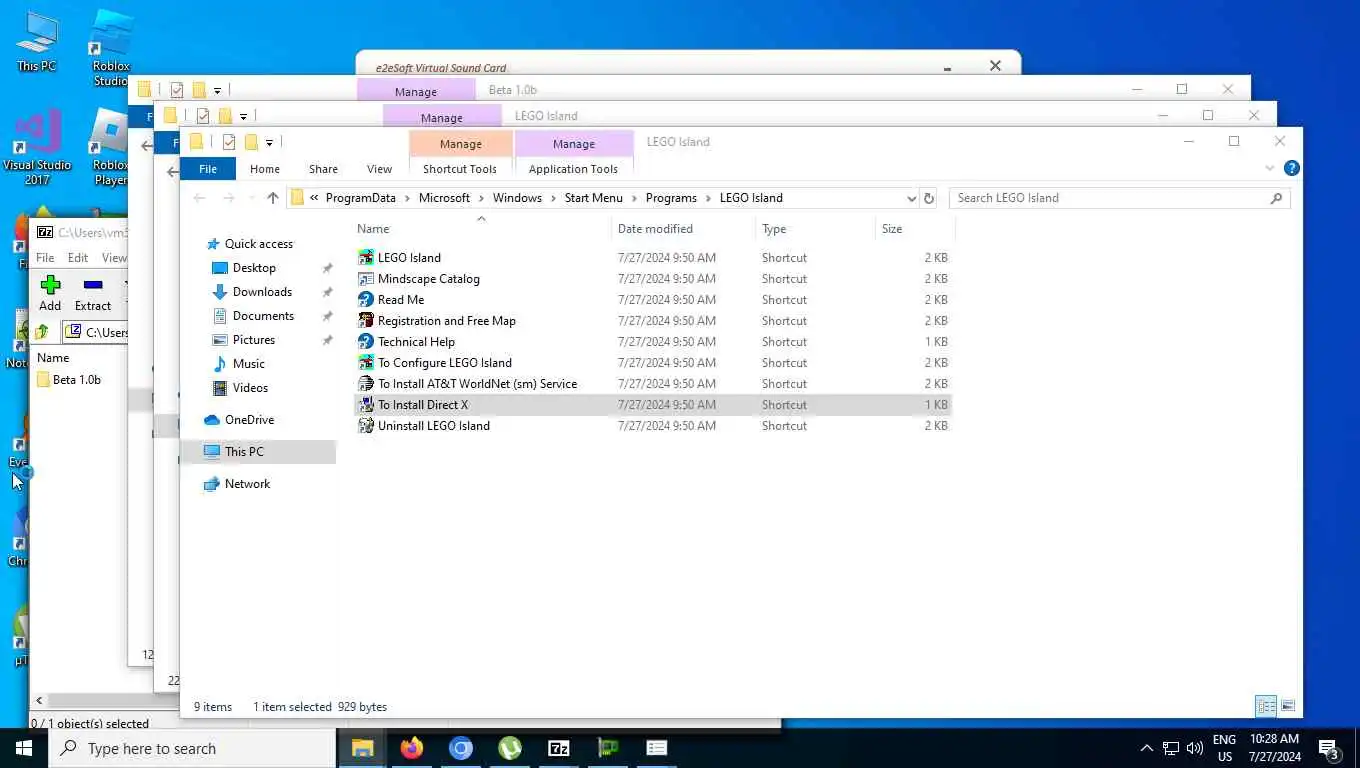Open the Shortcut Tools tab

[x=460, y=169]
